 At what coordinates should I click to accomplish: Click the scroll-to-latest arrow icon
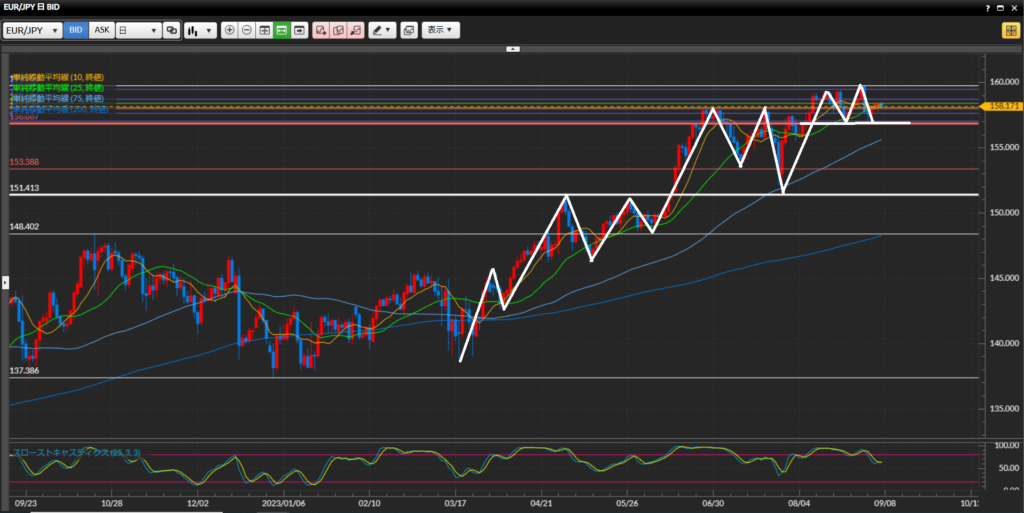299,30
